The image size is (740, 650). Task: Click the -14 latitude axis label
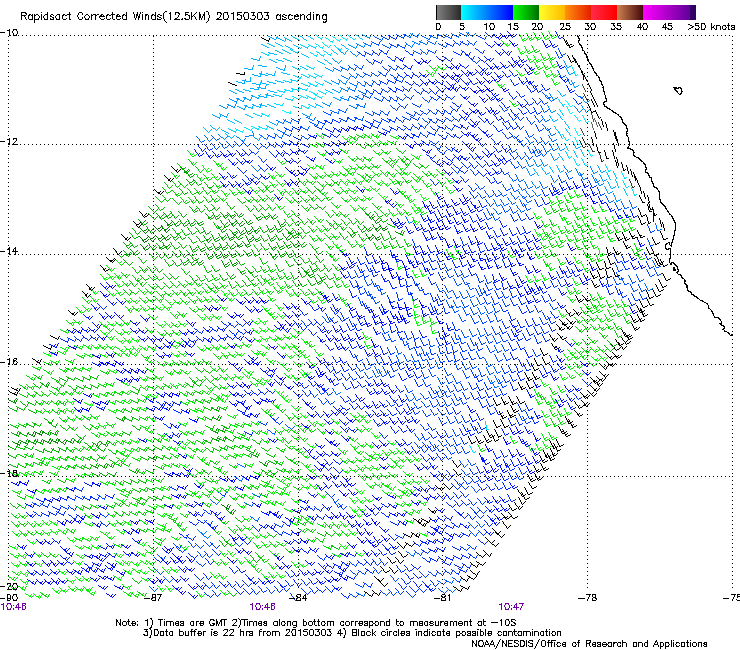coord(9,251)
